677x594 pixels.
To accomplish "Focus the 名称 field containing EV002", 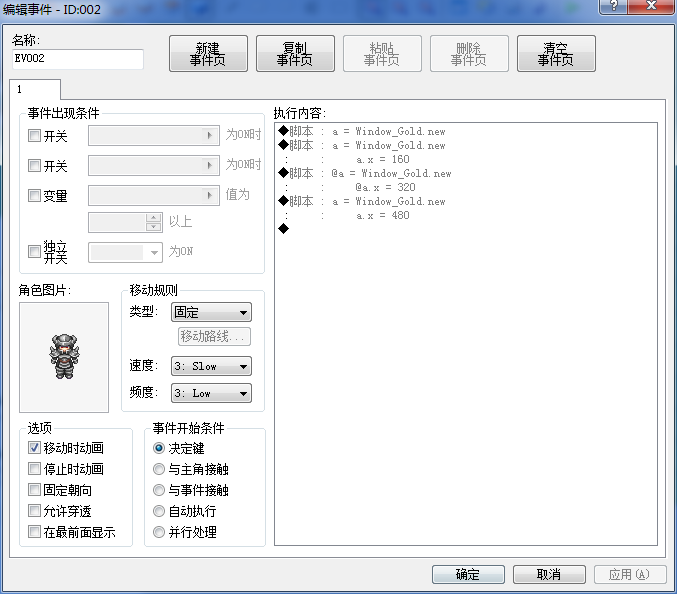I will tap(78, 59).
